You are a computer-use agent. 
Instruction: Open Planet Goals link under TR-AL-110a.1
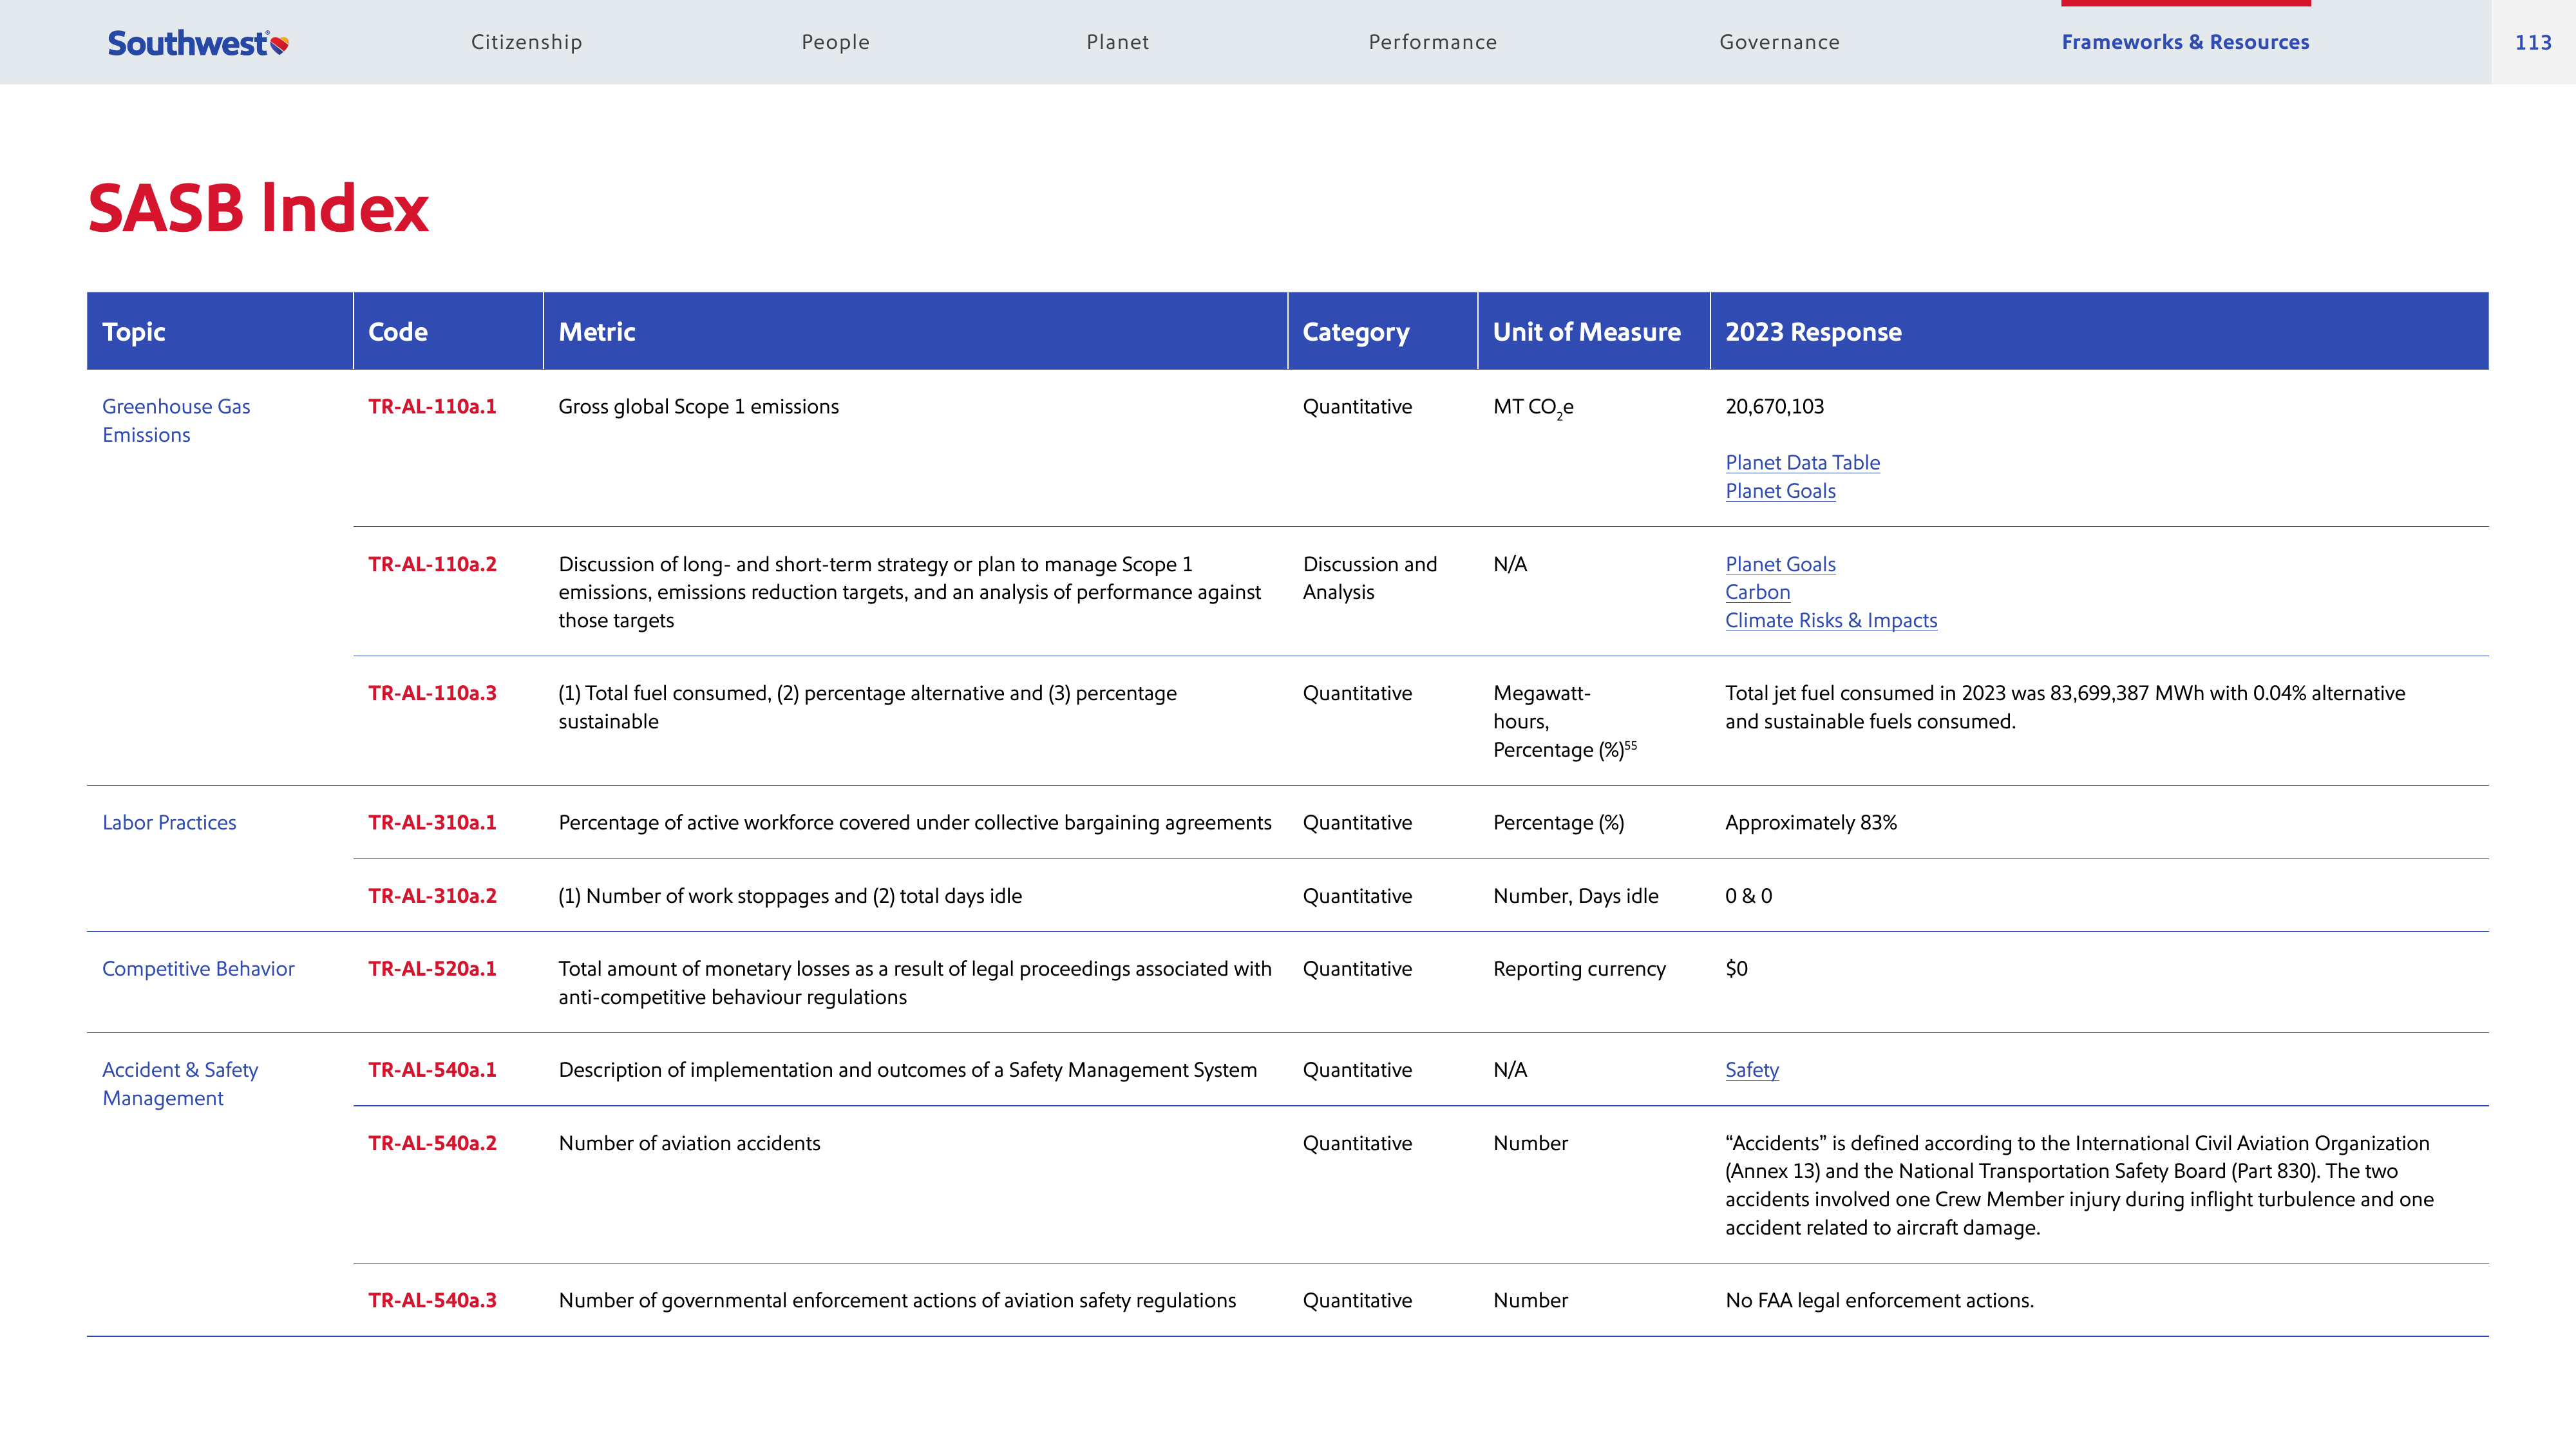tap(1780, 491)
